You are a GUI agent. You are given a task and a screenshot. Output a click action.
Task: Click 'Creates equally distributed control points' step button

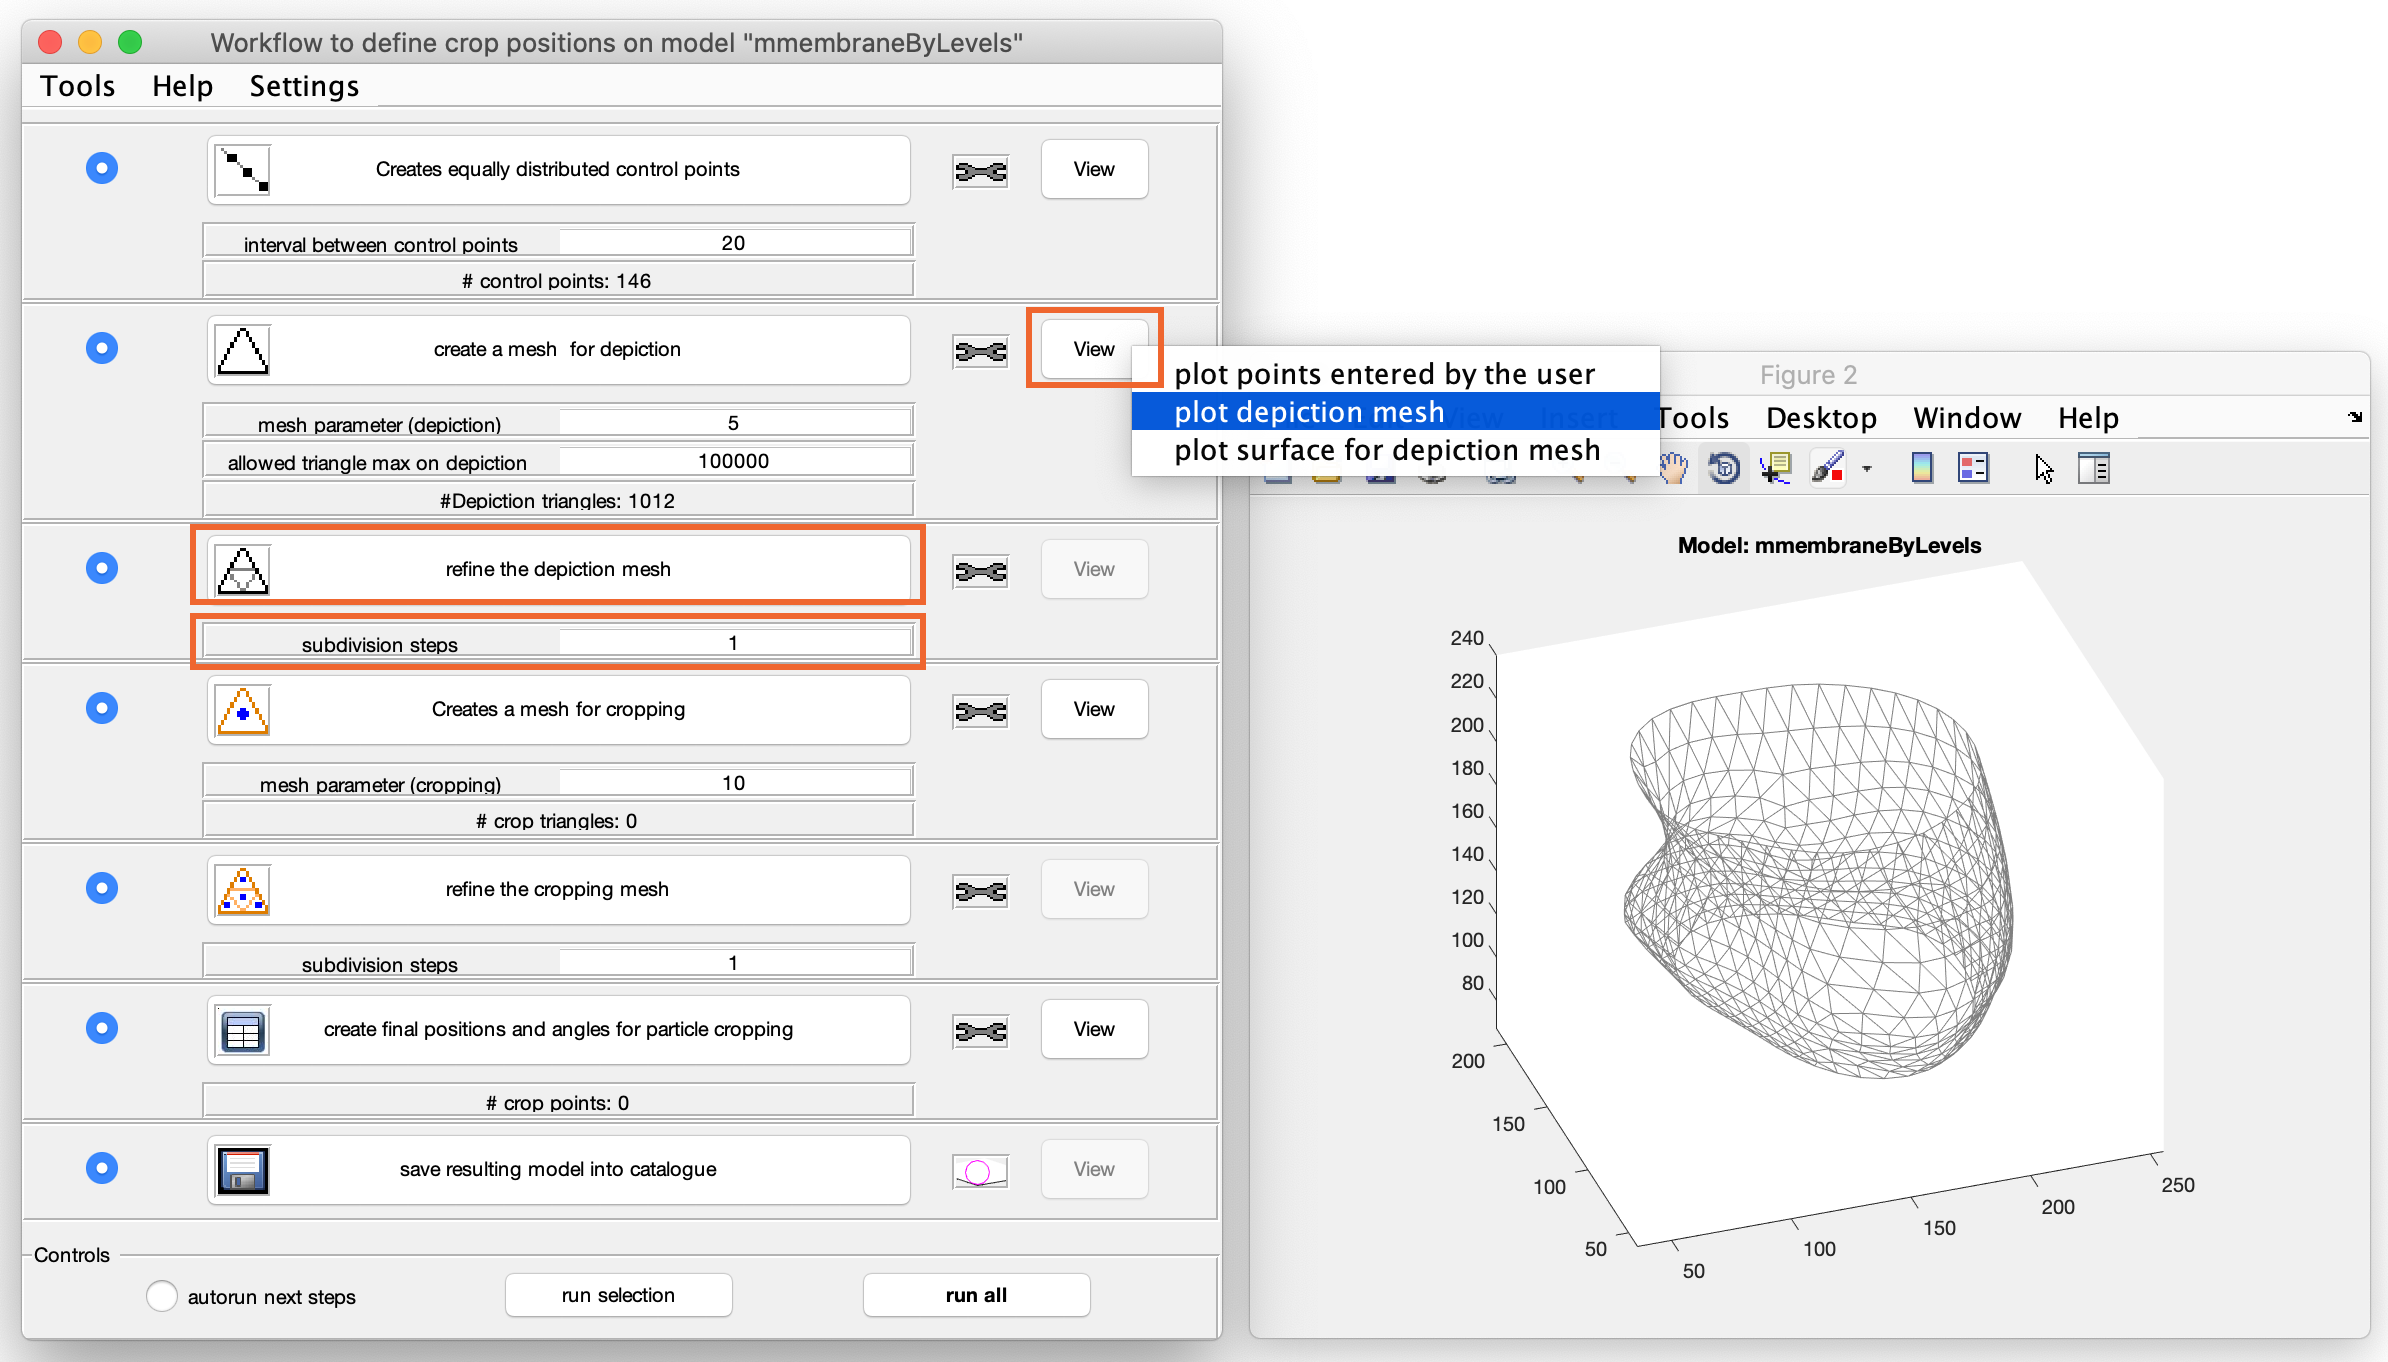(558, 170)
